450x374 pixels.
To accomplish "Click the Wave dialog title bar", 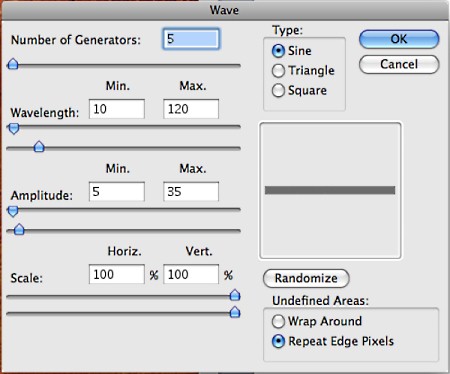I will tap(225, 10).
